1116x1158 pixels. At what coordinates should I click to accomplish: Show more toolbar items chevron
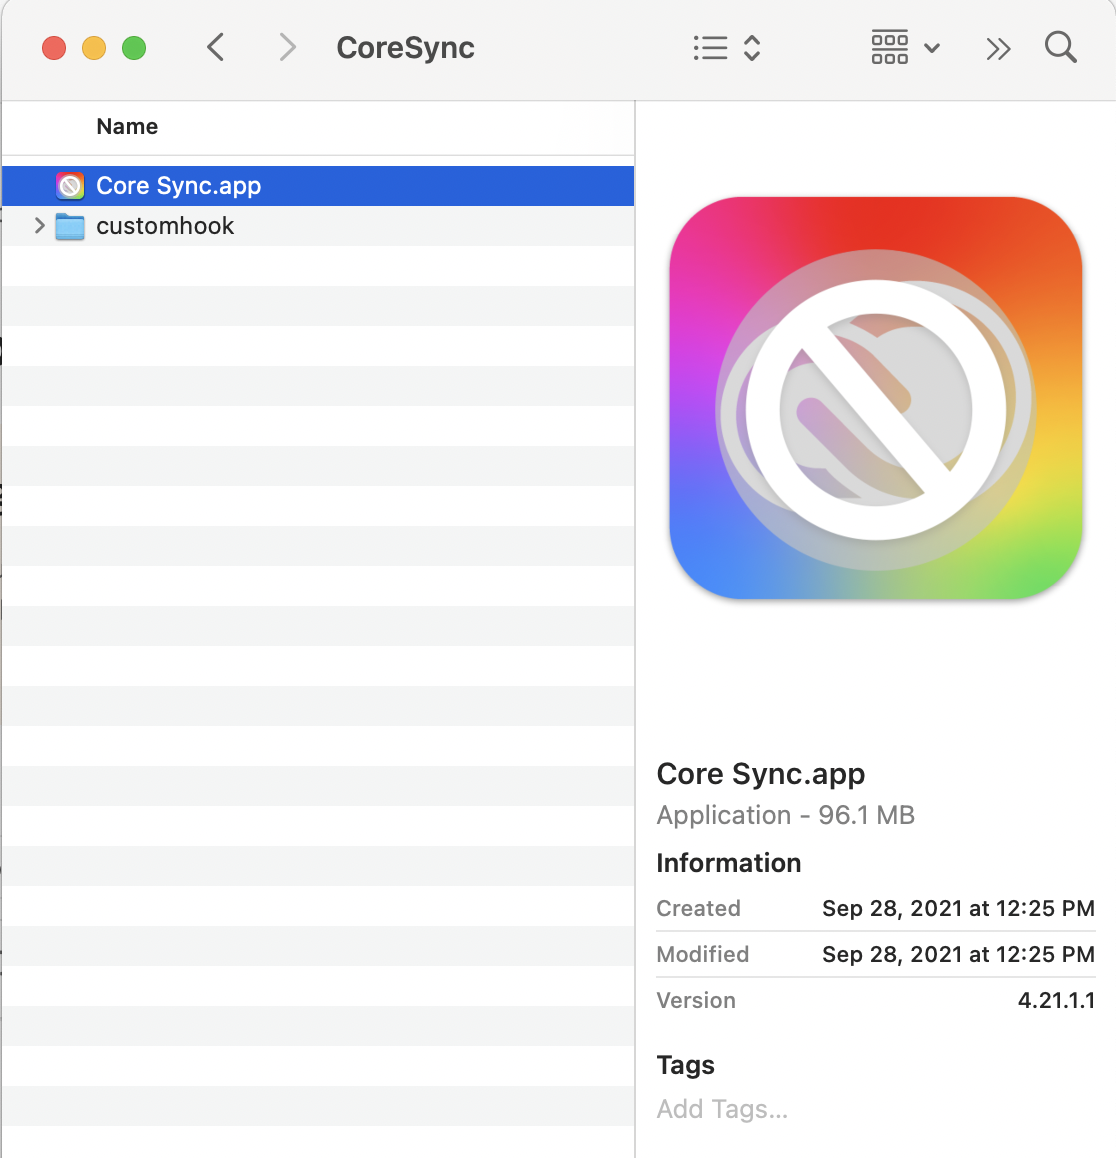coord(998,48)
